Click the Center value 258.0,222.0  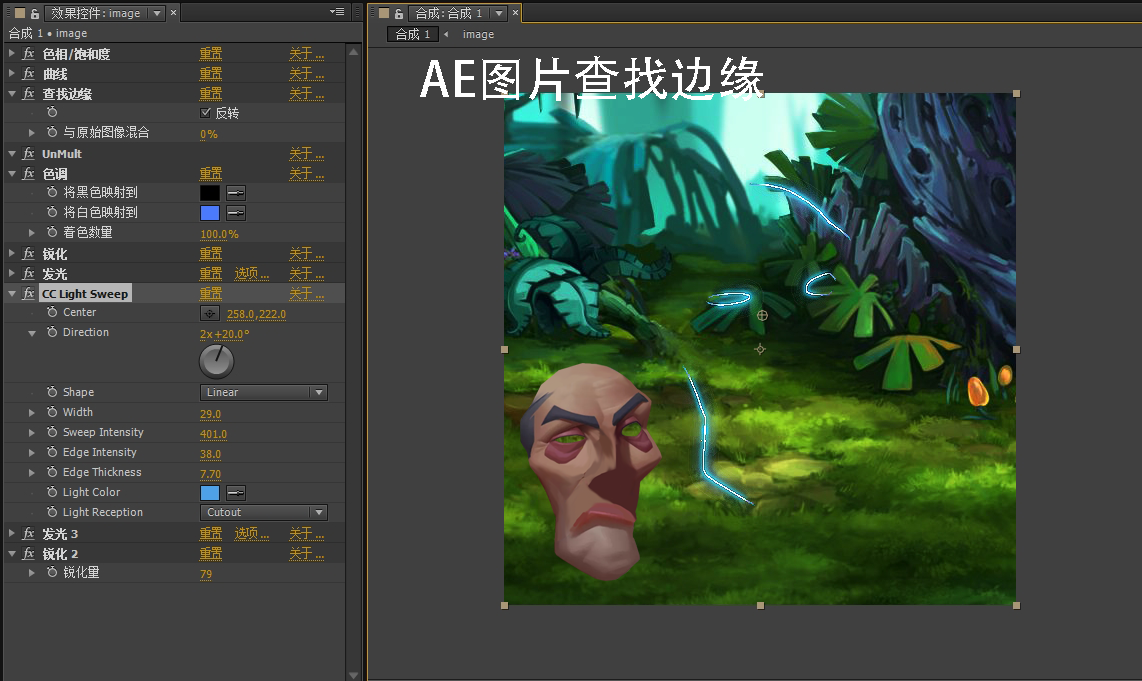coord(256,314)
